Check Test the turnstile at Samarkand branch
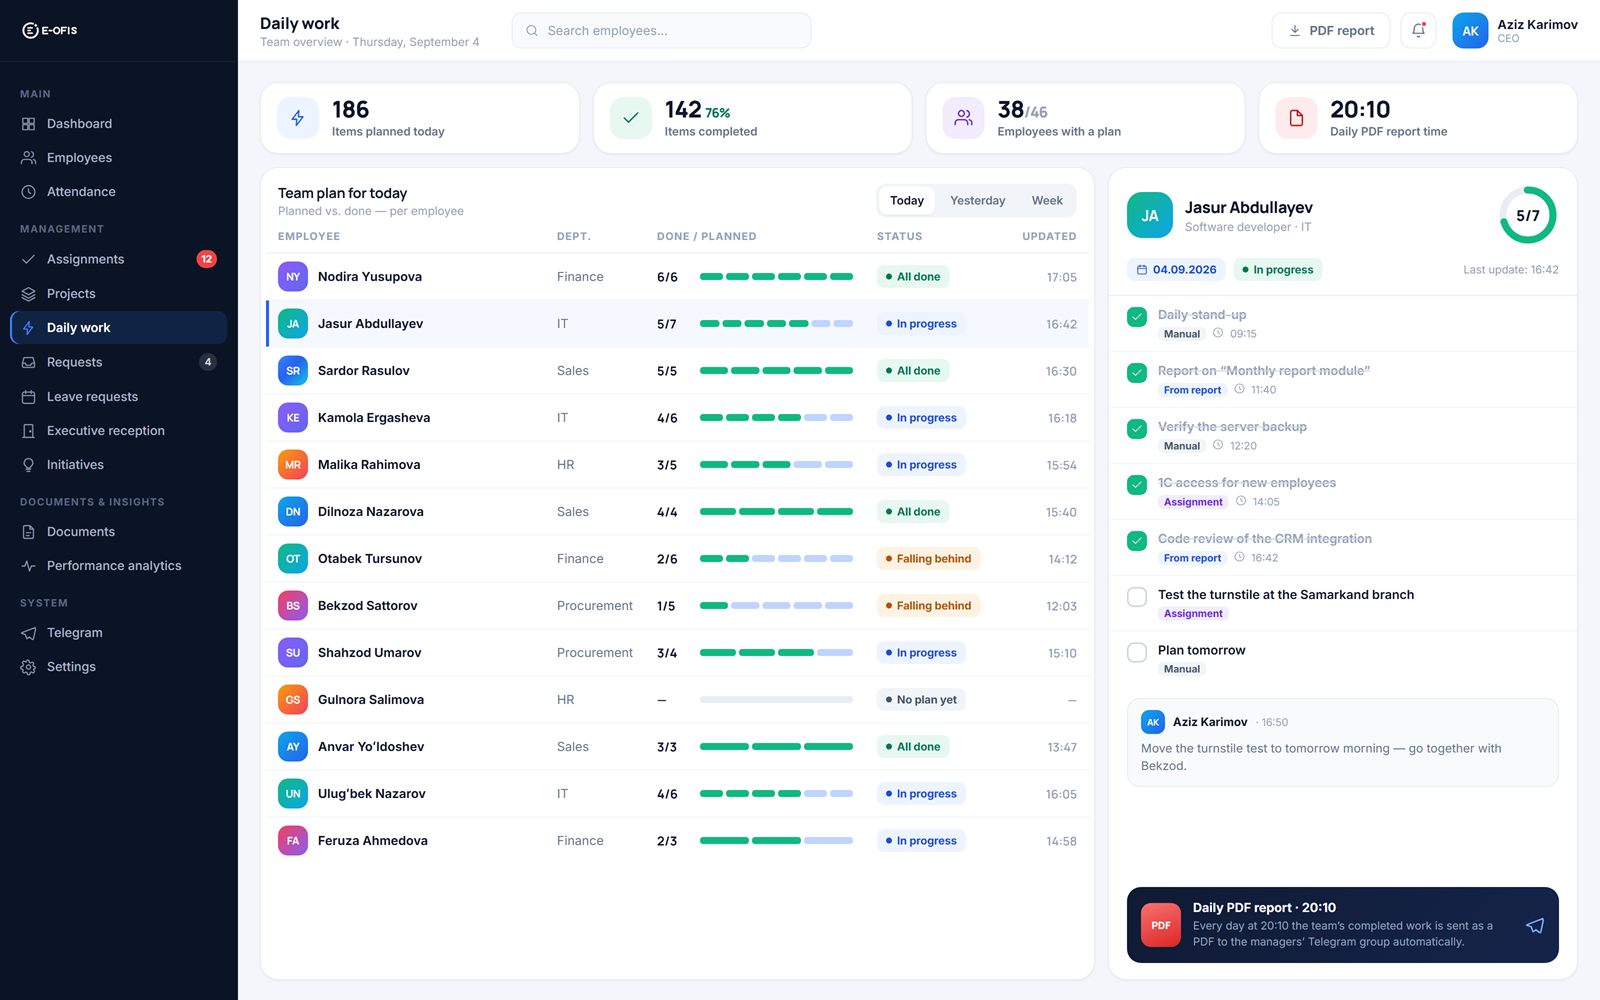1600x1000 pixels. pyautogui.click(x=1137, y=597)
